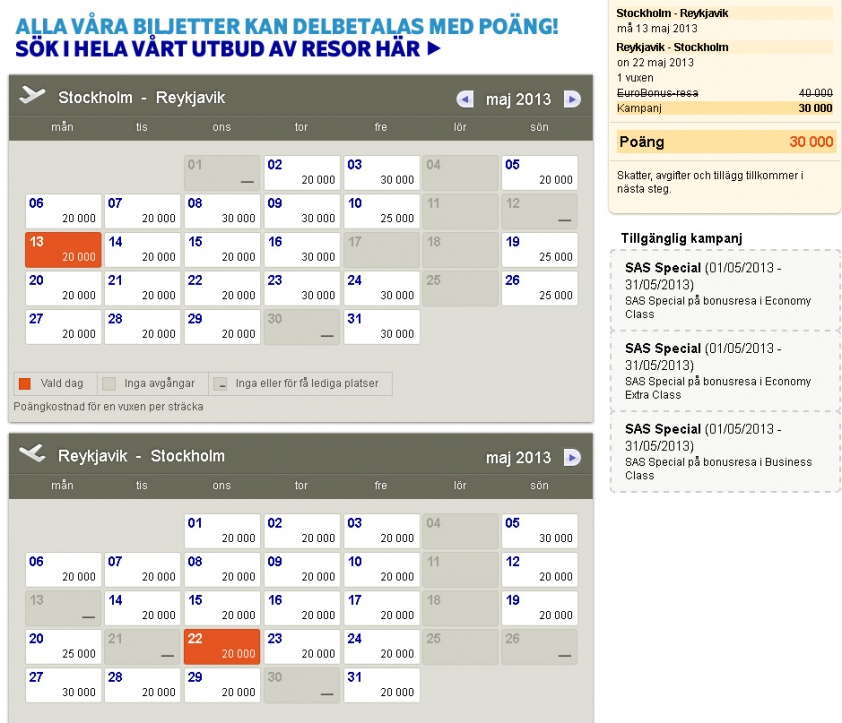Click the selected return day 22 May
This screenshot has width=842, height=723.
tap(222, 647)
